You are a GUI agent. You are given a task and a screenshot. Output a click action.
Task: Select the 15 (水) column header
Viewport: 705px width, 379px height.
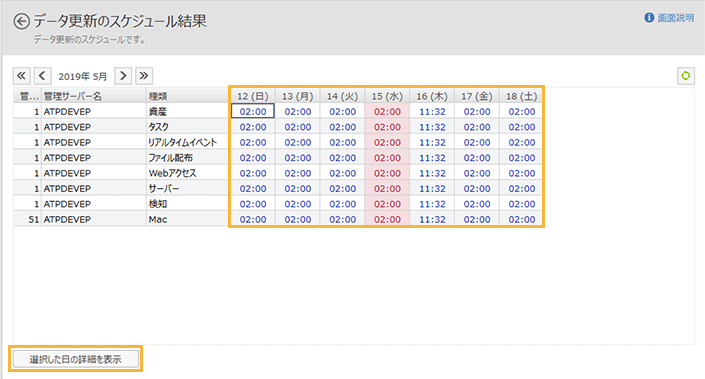[387, 96]
